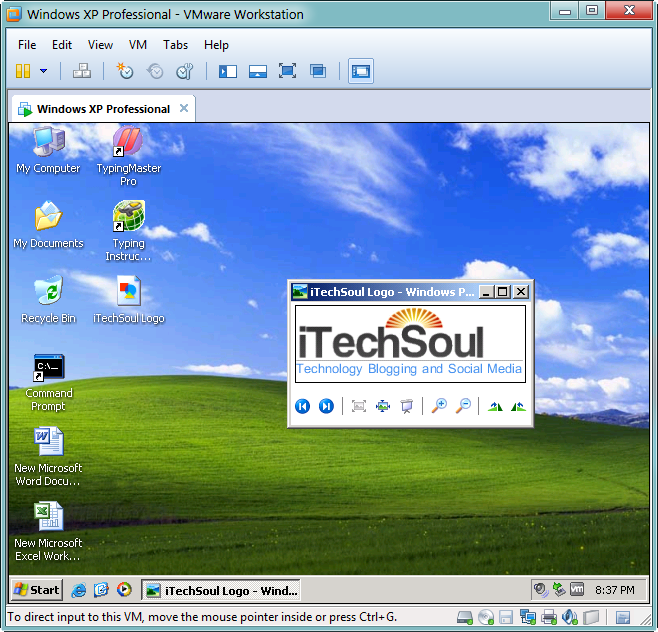Screen dimensions: 658x632
Task: Click the hard disk device status icon
Action: pyautogui.click(x=465, y=617)
